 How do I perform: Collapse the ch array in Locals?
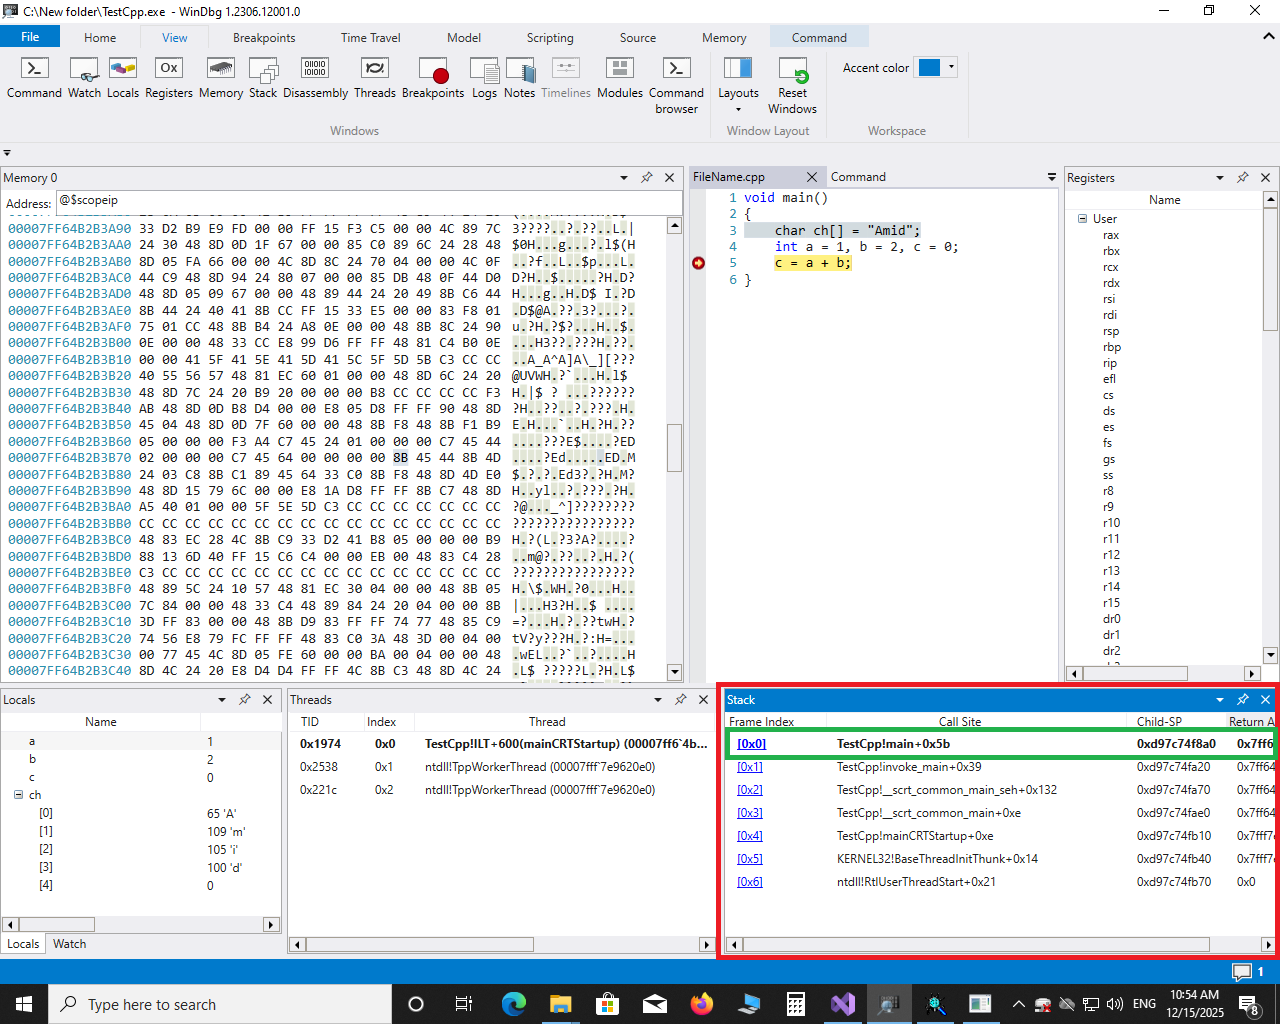point(19,795)
